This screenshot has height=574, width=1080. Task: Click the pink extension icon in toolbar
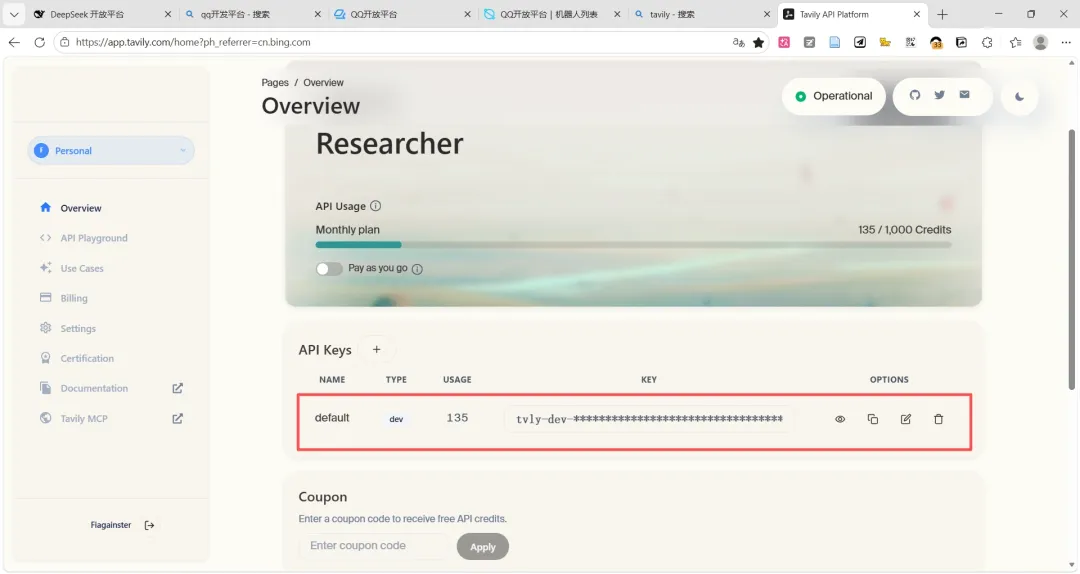coord(784,42)
